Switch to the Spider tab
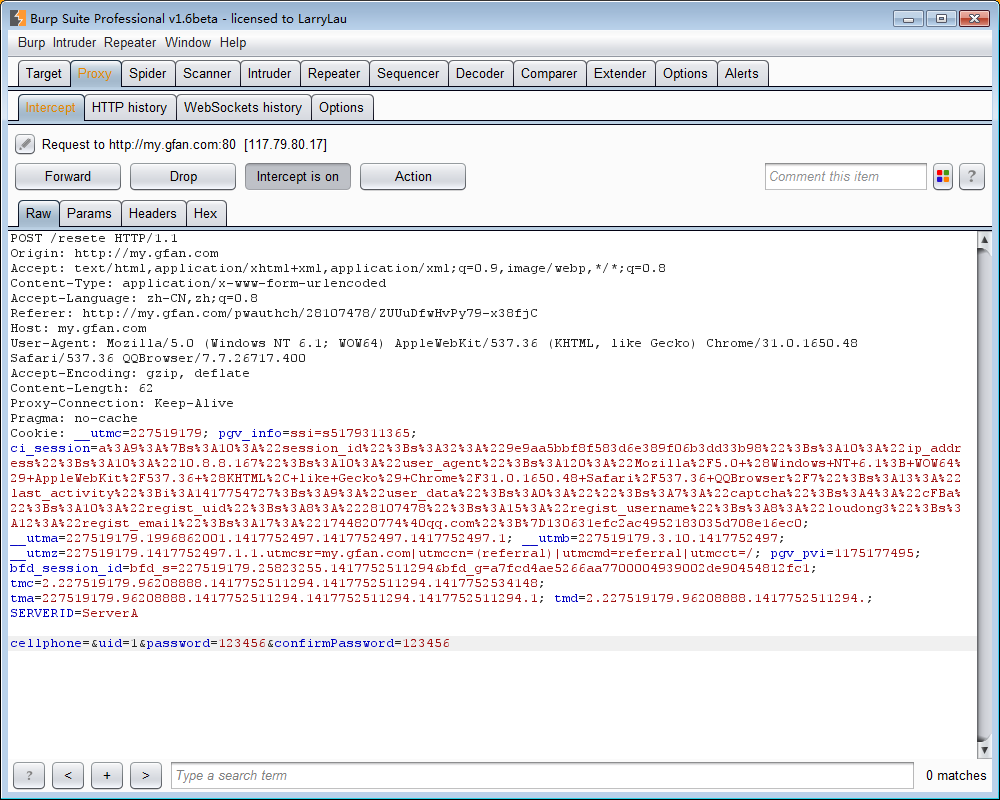The image size is (1000, 800). 147,73
